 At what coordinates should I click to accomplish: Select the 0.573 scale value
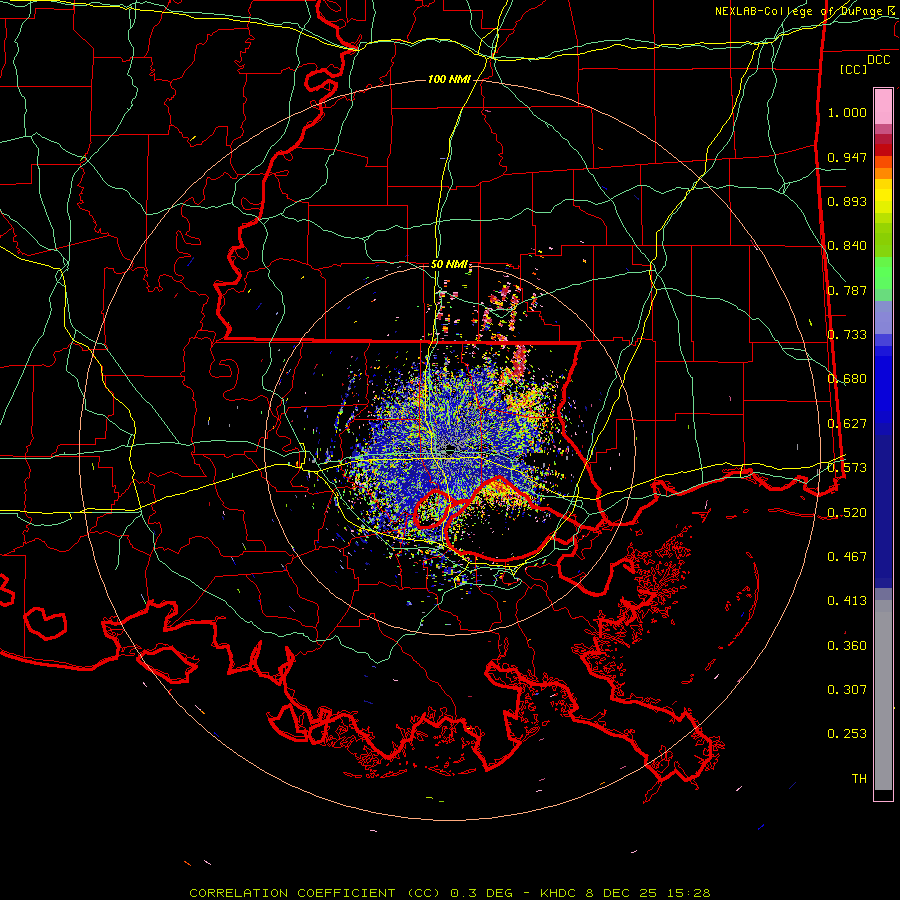tap(847, 468)
